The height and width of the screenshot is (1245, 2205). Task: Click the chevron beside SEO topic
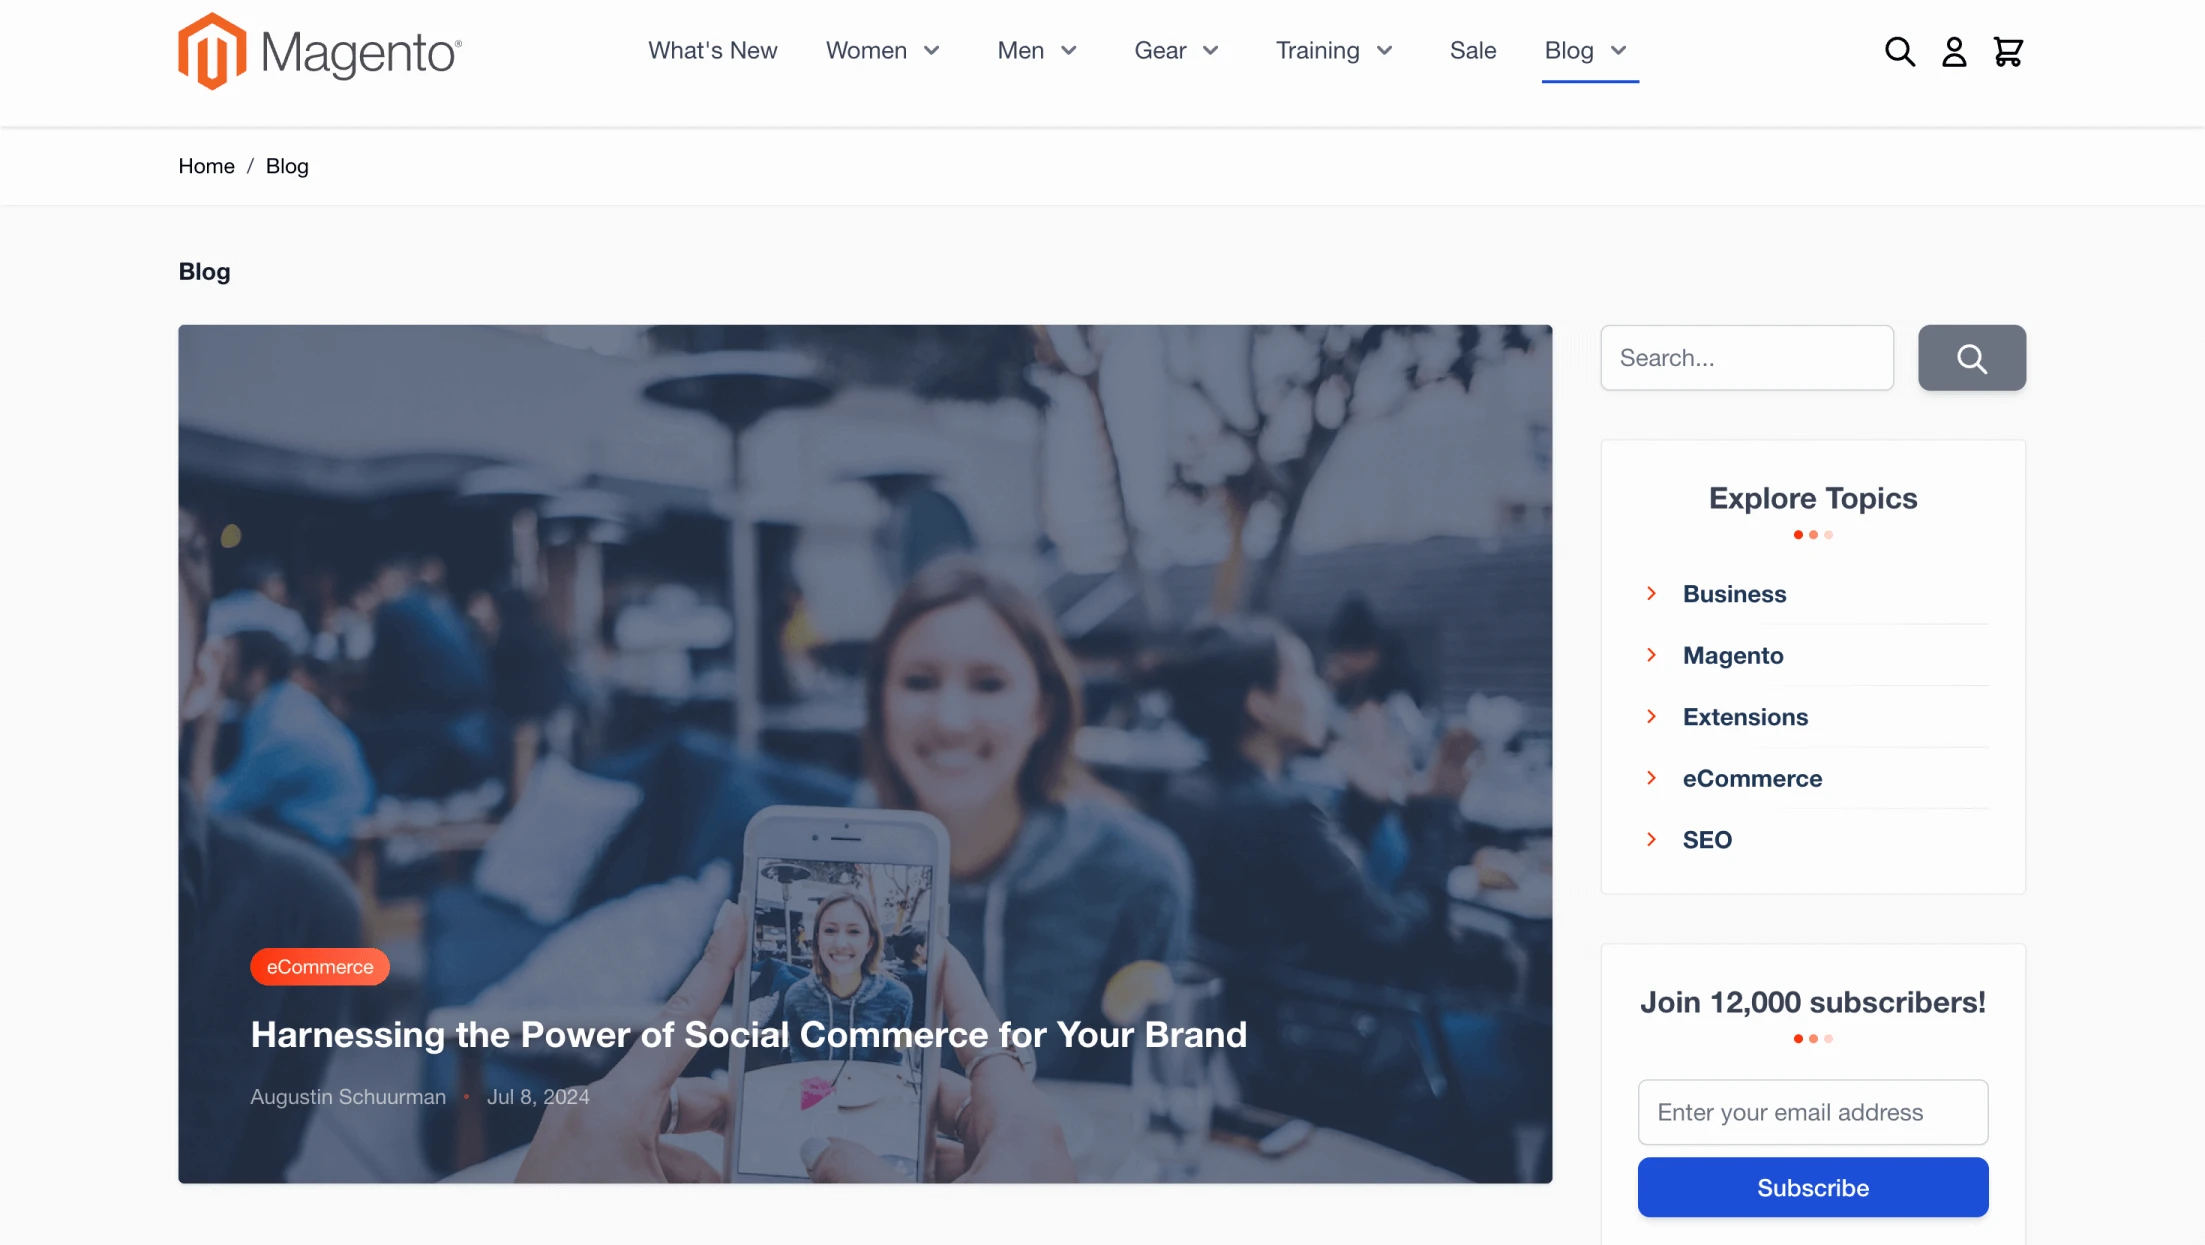1652,840
